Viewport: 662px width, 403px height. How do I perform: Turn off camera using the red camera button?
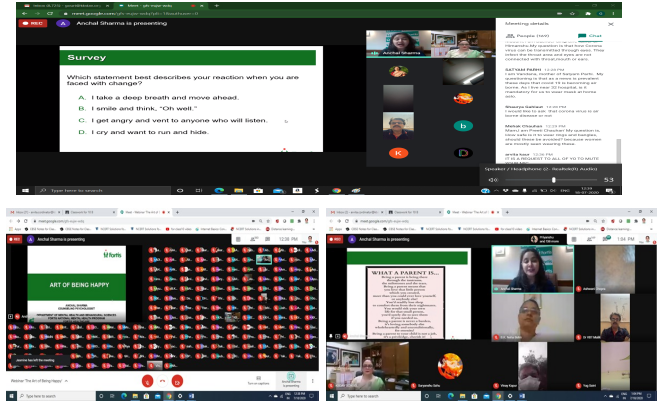click(178, 381)
